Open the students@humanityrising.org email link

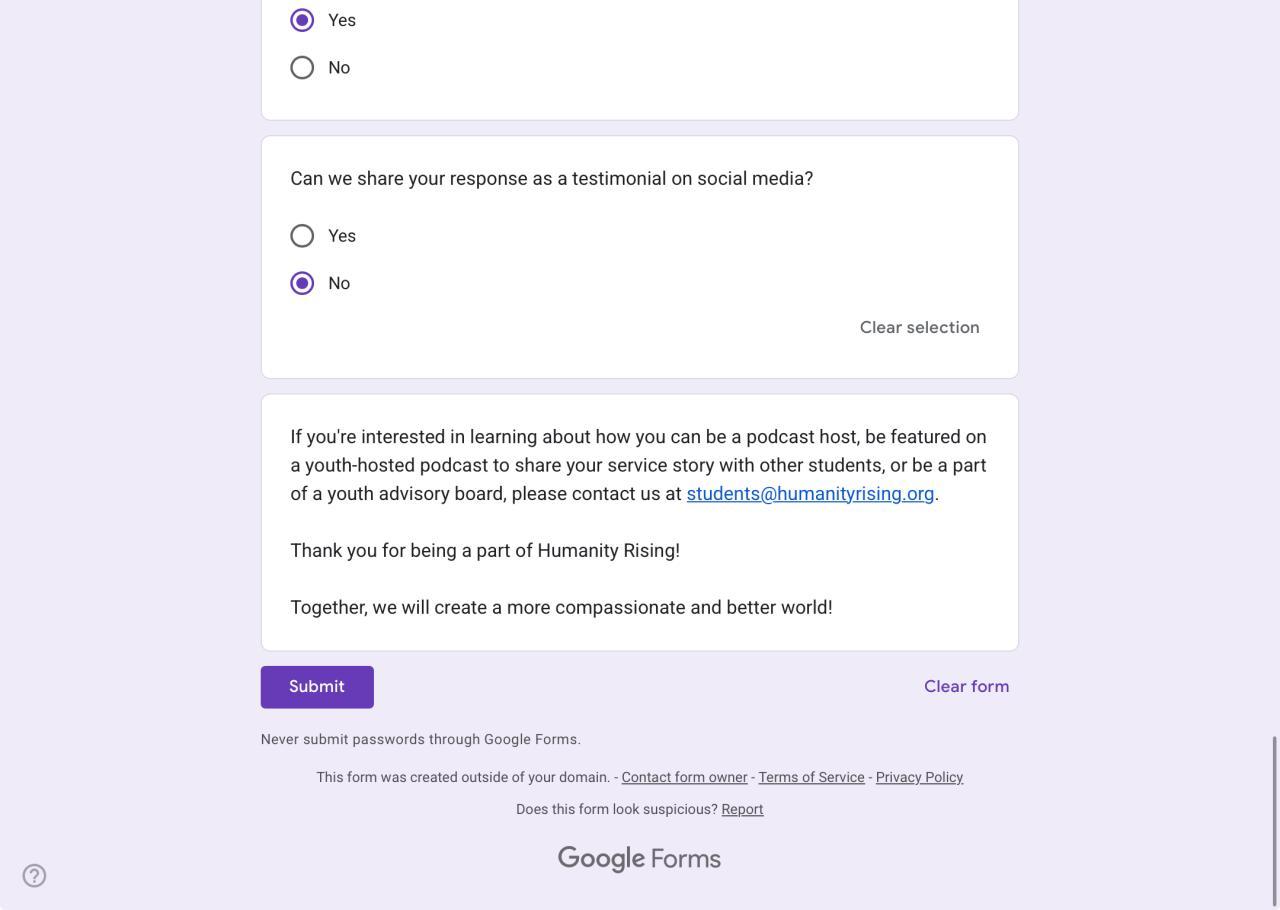(809, 494)
